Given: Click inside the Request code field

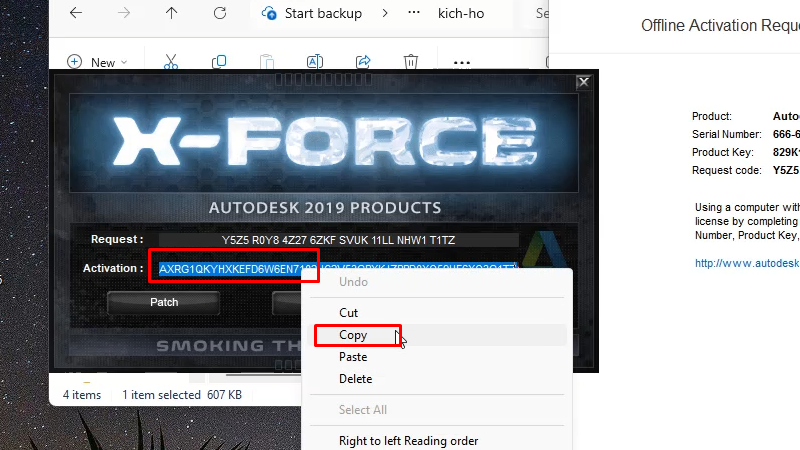Looking at the screenshot, I should pos(338,240).
